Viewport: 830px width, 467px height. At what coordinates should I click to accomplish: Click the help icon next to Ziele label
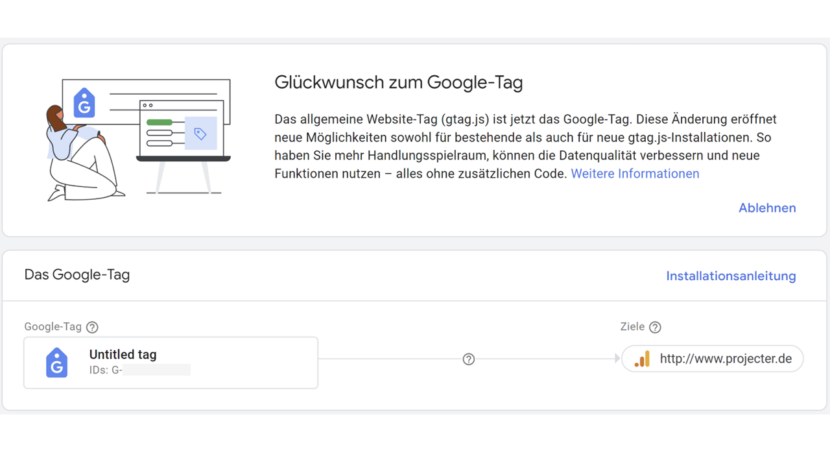(655, 327)
